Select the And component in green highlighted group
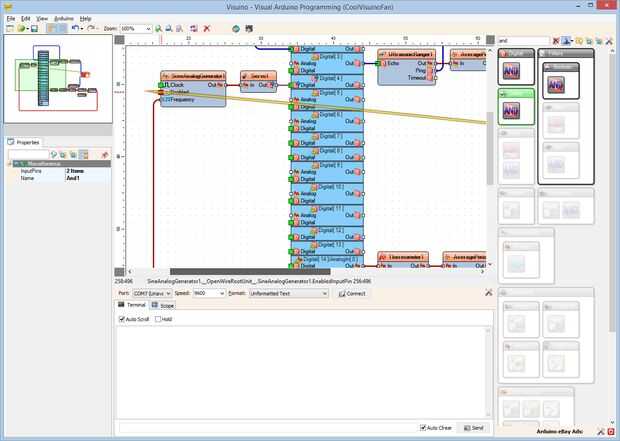Screen dimensions: 620x441 511,111
